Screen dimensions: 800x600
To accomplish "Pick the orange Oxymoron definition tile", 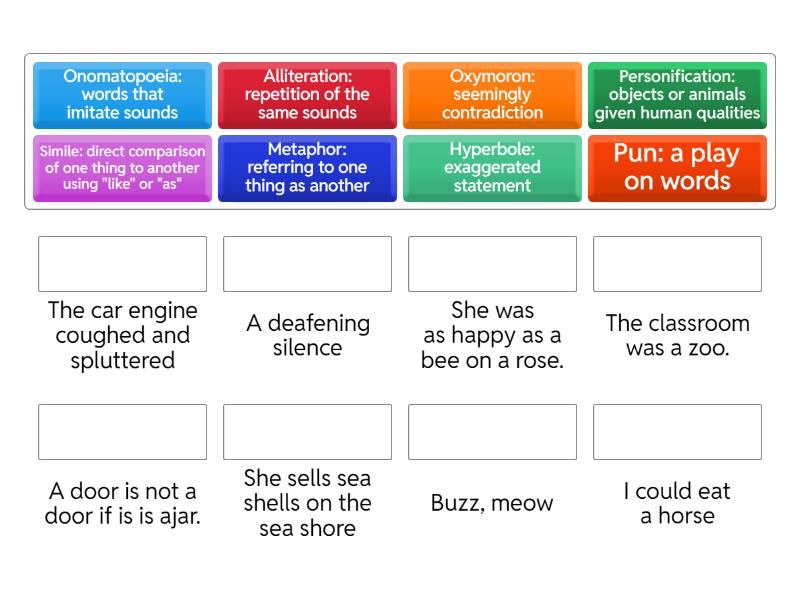I will point(492,95).
